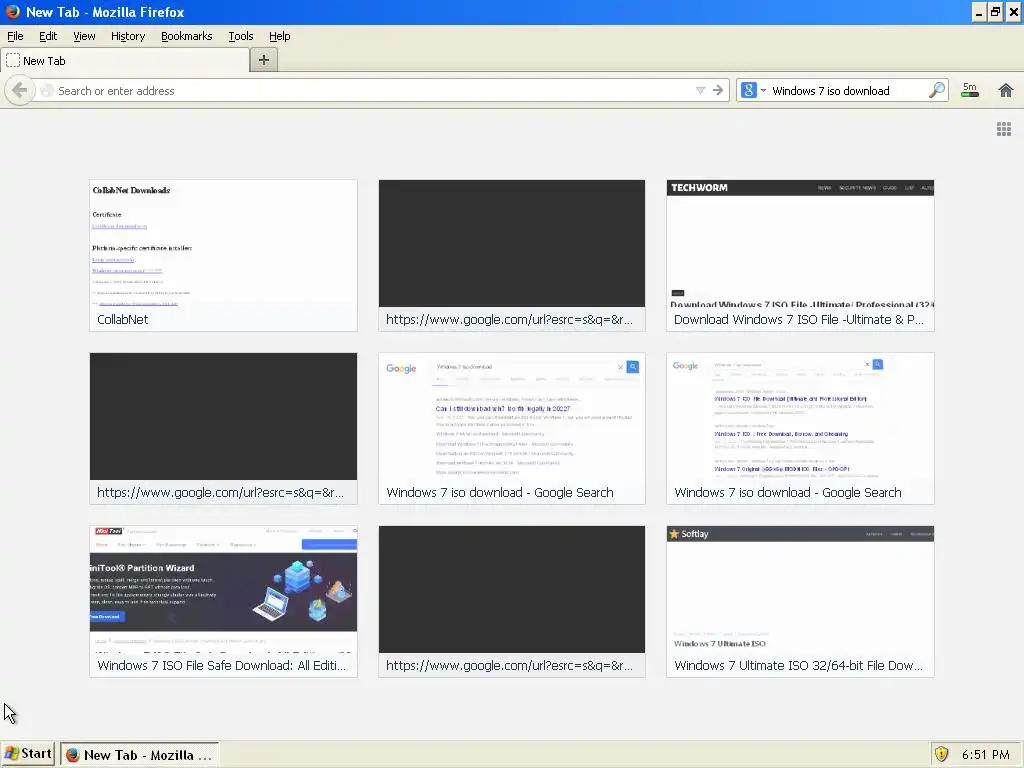
Task: Open a new tab with plus button
Action: 264,60
